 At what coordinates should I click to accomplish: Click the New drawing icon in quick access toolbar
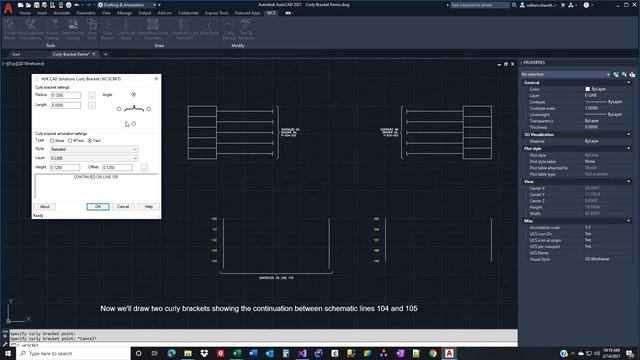point(20,5)
